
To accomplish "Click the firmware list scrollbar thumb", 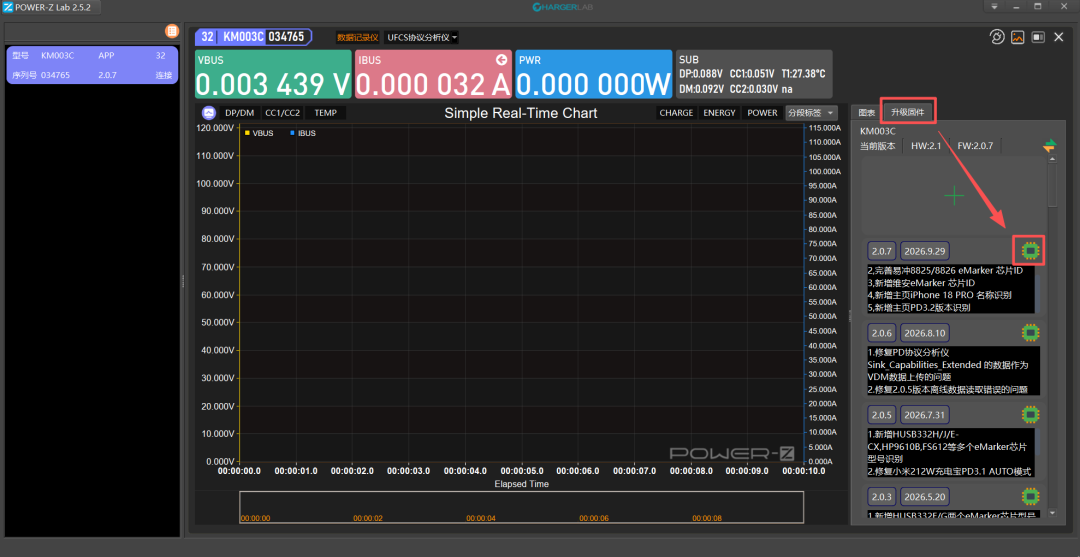I will click(1052, 185).
